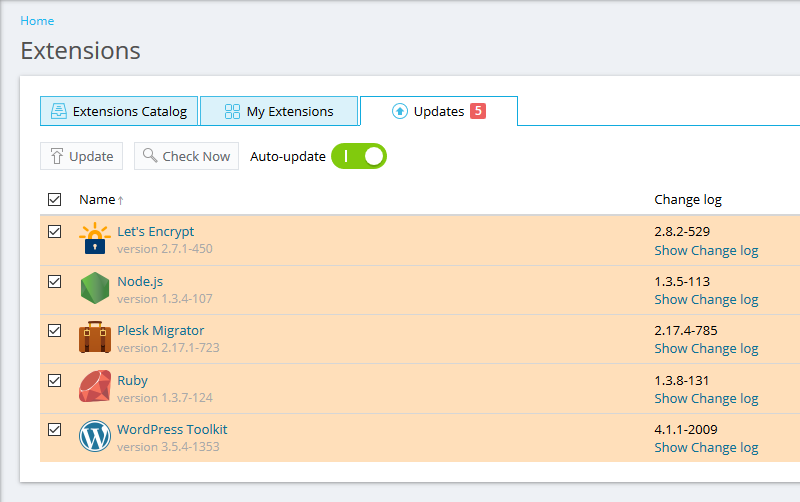
Task: Show Change log for WordPress Toolkit 4.1.1-2009
Action: tap(706, 447)
